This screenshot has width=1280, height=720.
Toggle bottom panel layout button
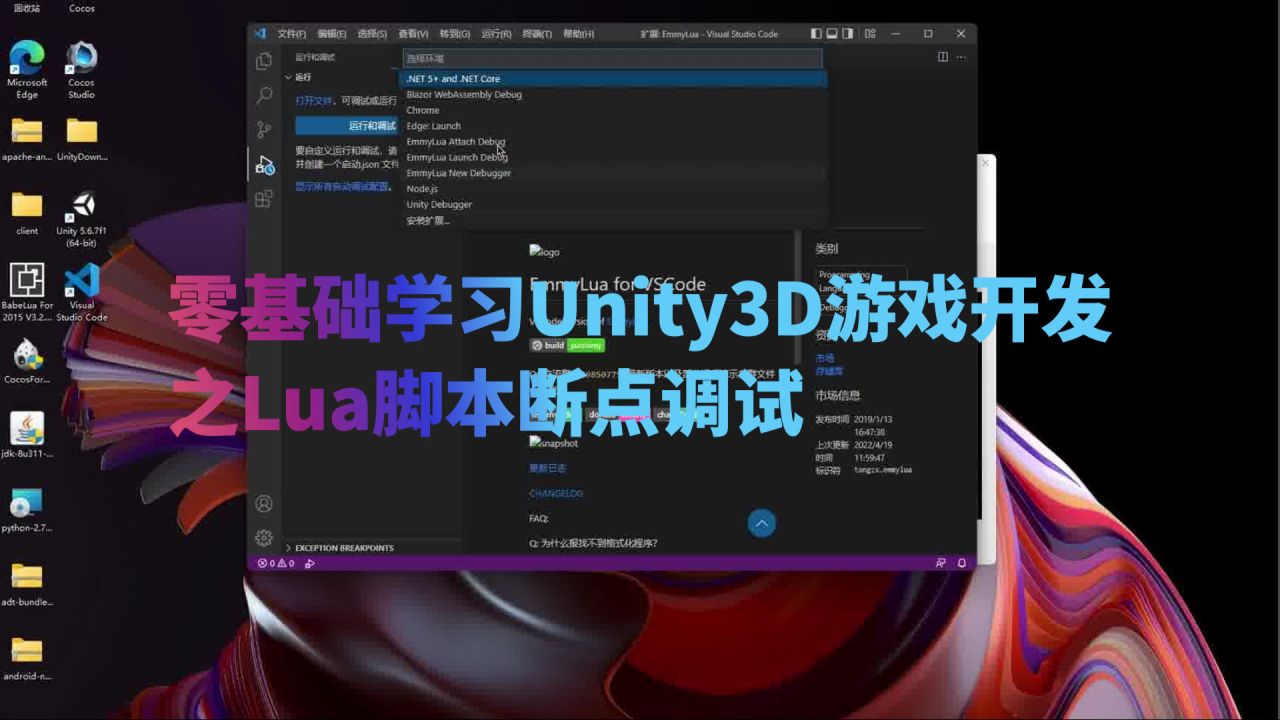point(832,33)
